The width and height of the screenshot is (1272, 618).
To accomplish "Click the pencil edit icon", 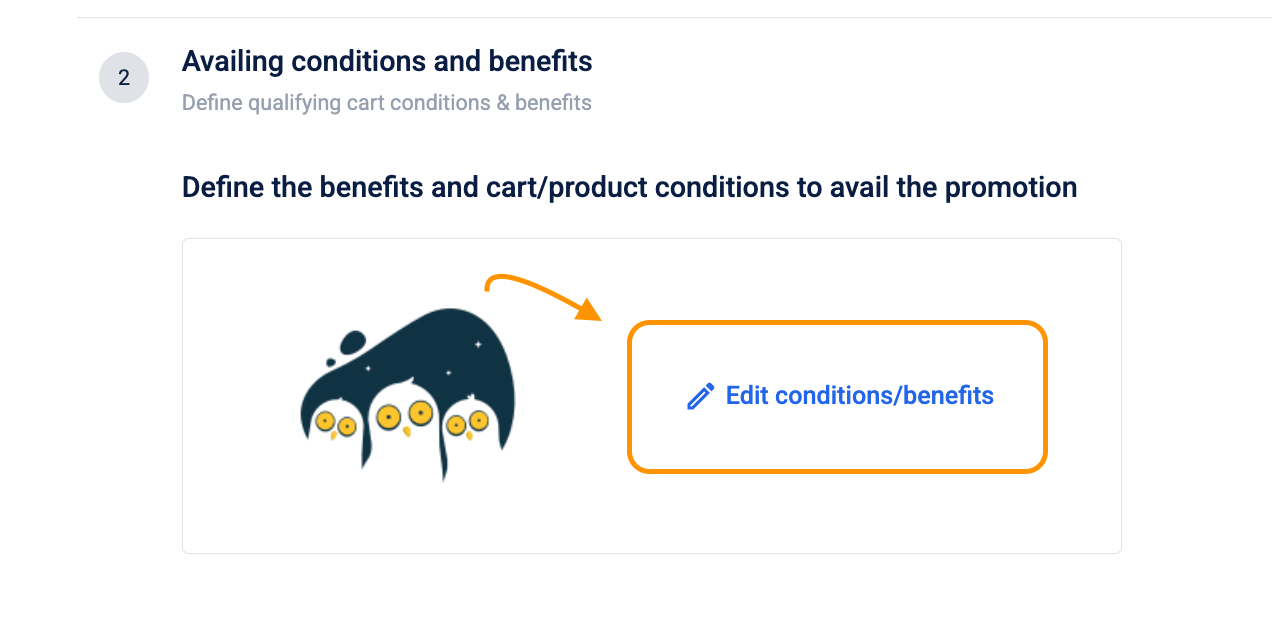I will coord(700,397).
